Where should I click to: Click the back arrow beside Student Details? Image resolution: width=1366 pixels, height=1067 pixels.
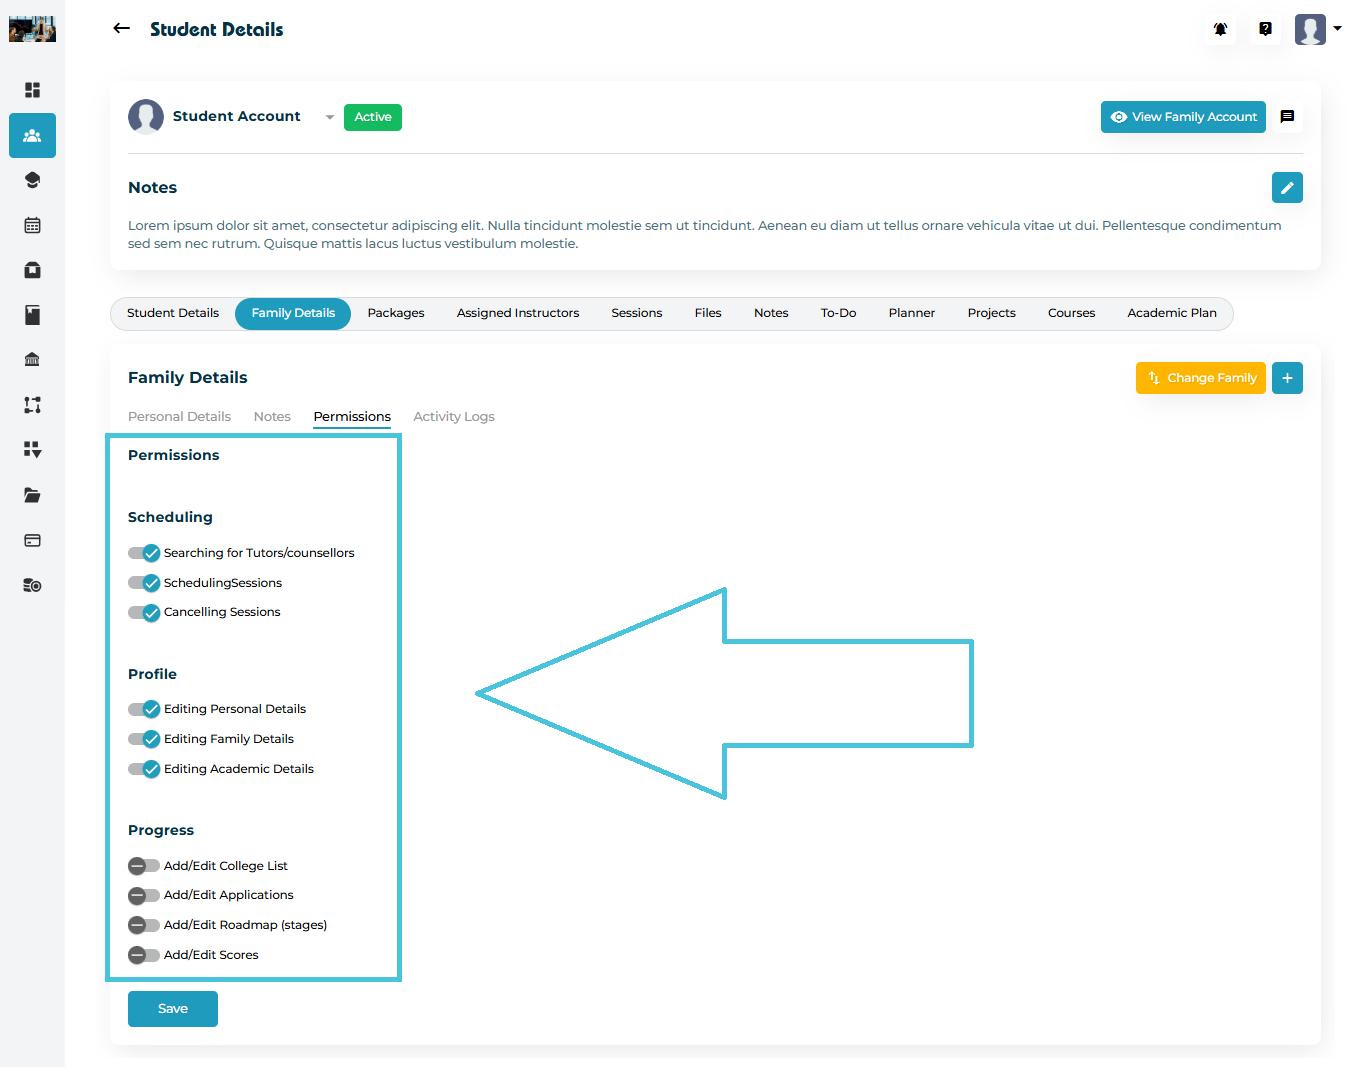(121, 29)
